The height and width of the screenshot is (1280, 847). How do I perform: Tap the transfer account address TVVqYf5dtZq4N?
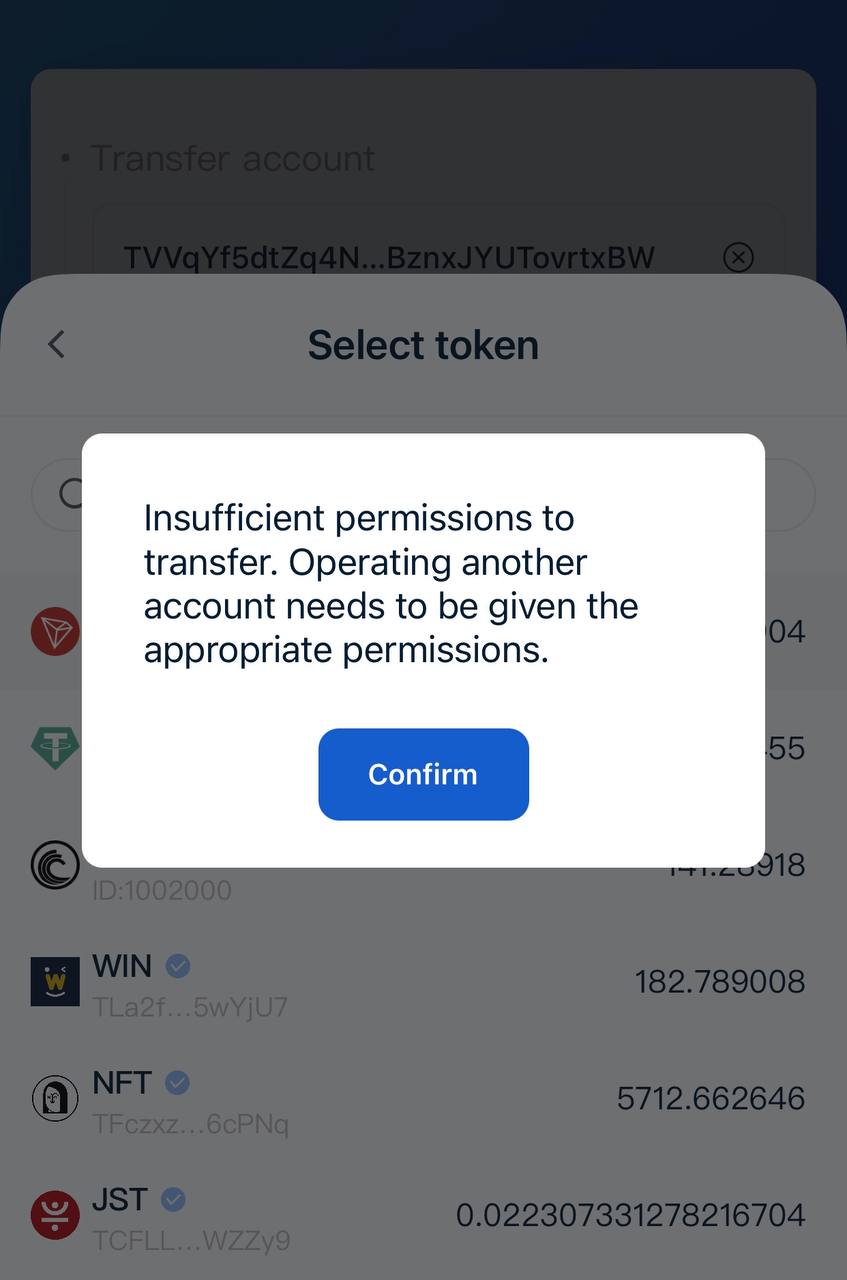[389, 258]
